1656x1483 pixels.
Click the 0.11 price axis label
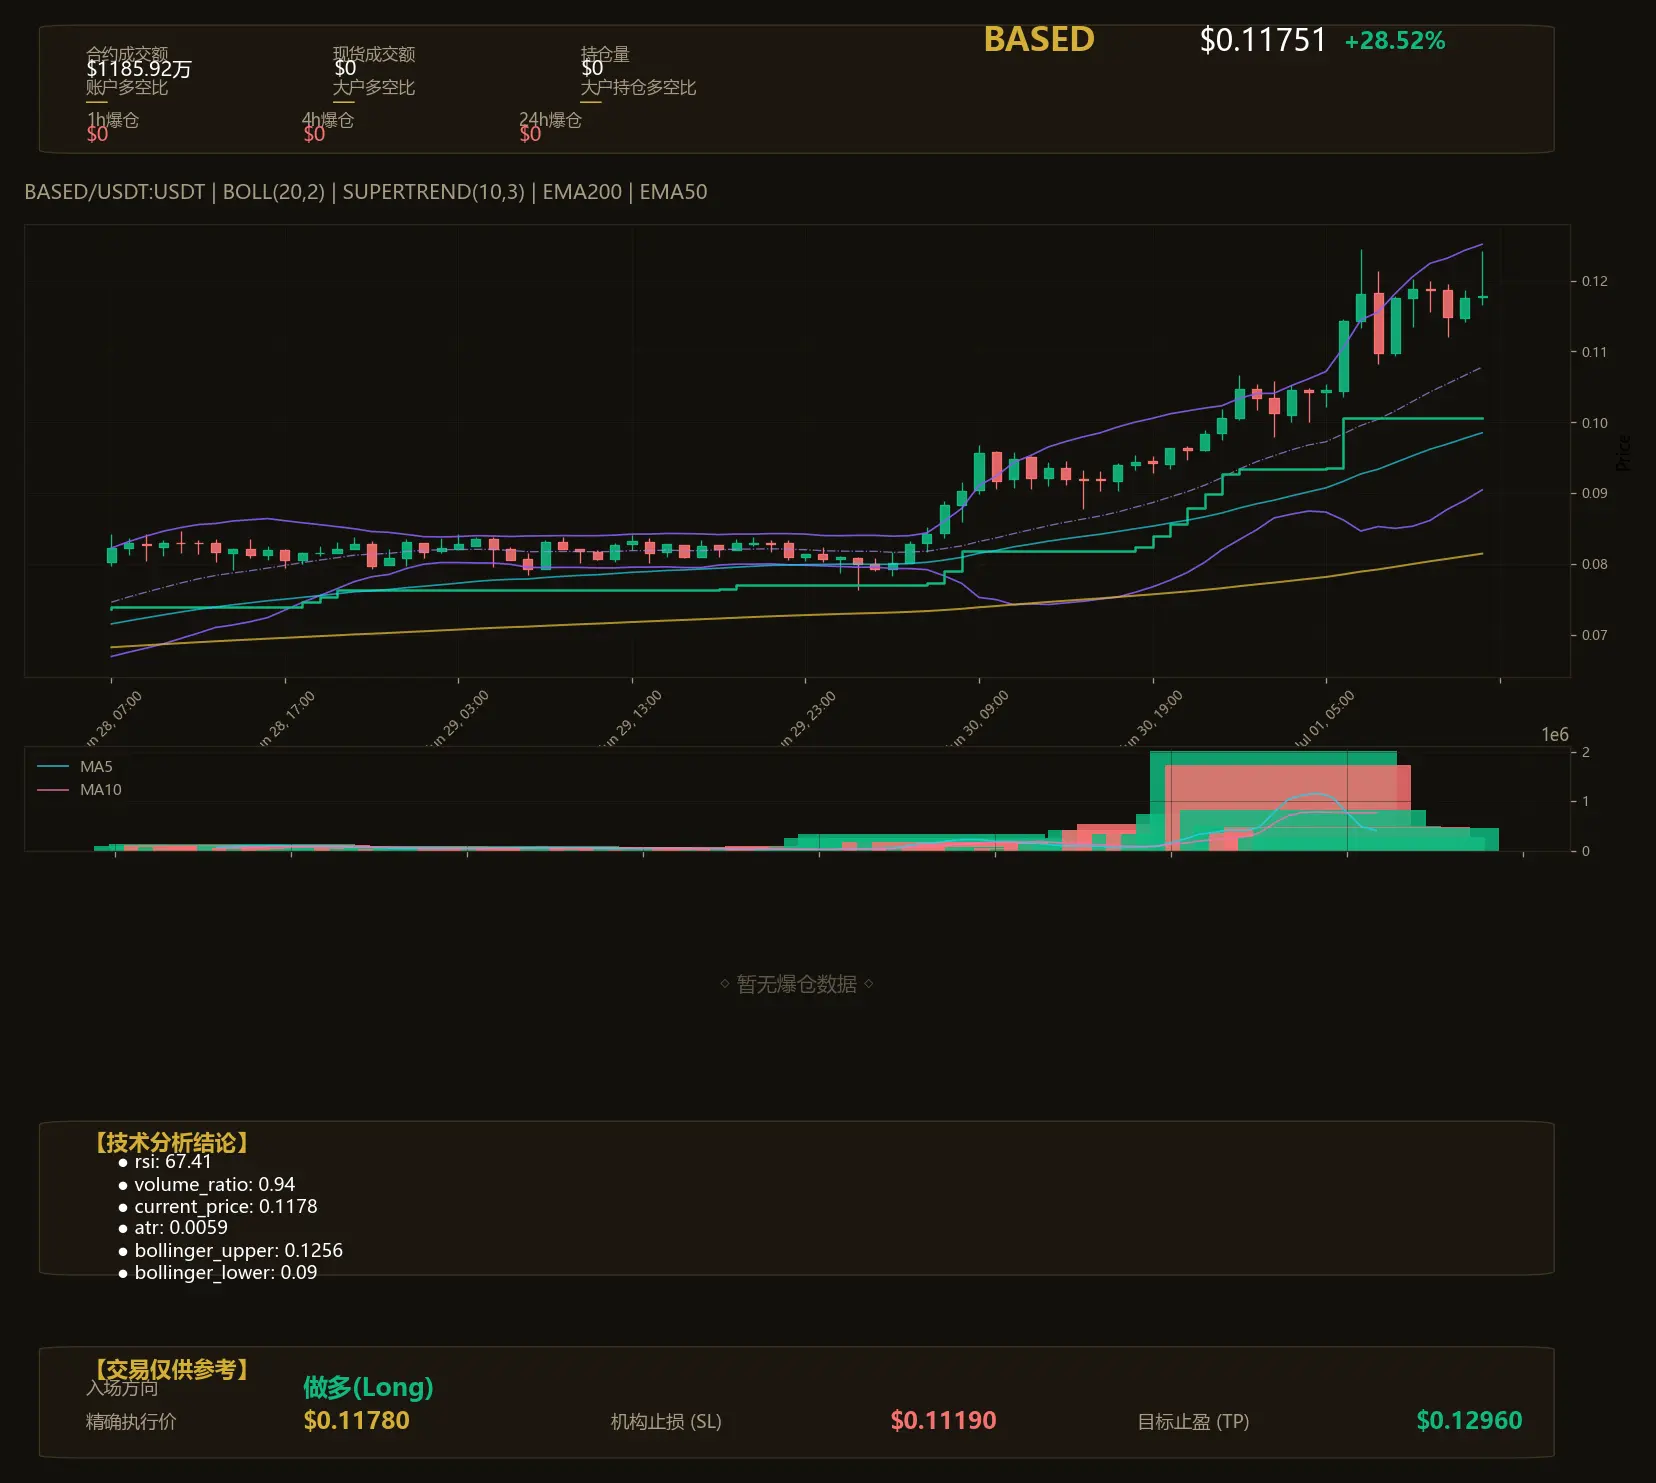click(1594, 352)
